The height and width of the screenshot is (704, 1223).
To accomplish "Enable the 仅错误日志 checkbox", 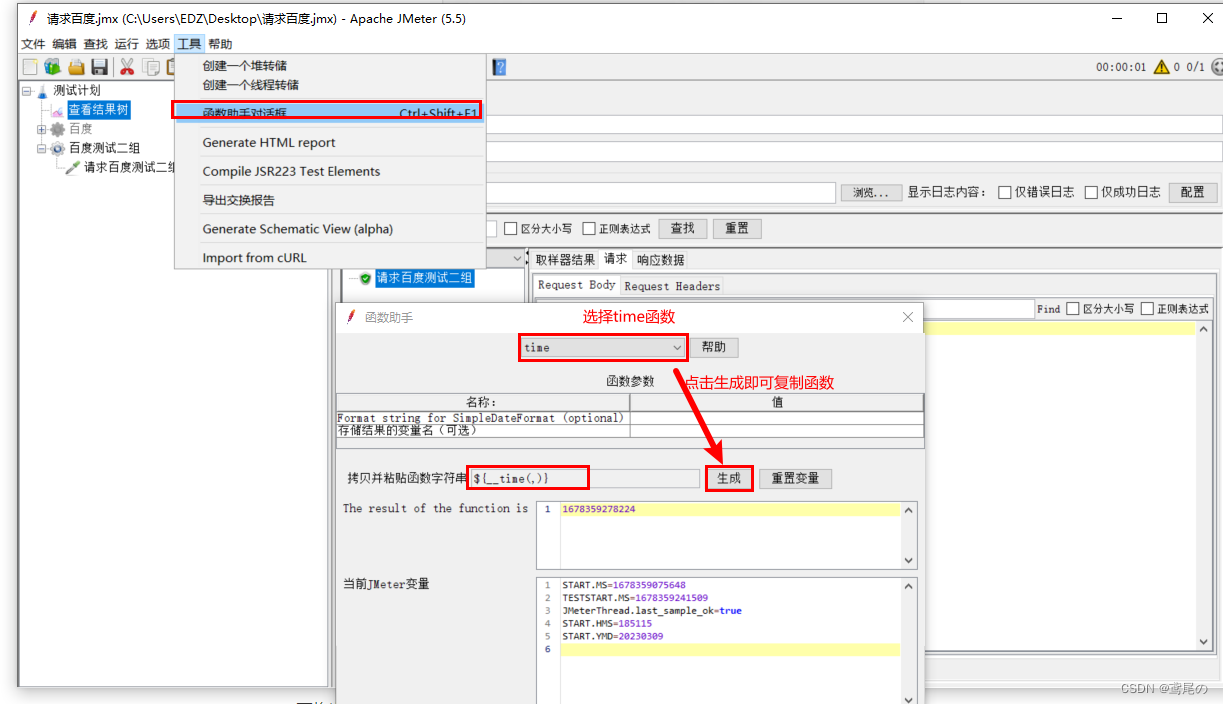I will (x=1005, y=193).
